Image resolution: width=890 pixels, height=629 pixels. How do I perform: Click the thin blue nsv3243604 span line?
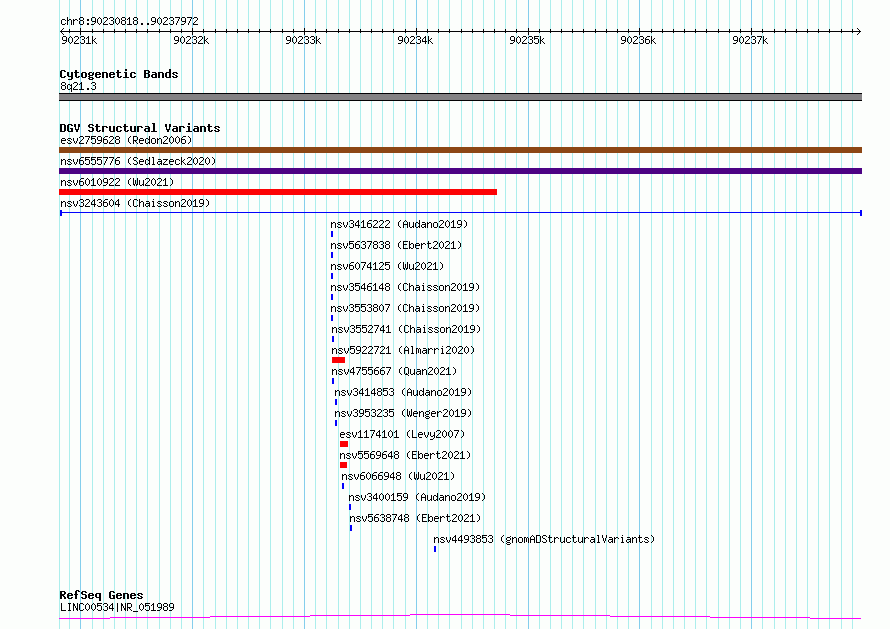(x=460, y=213)
